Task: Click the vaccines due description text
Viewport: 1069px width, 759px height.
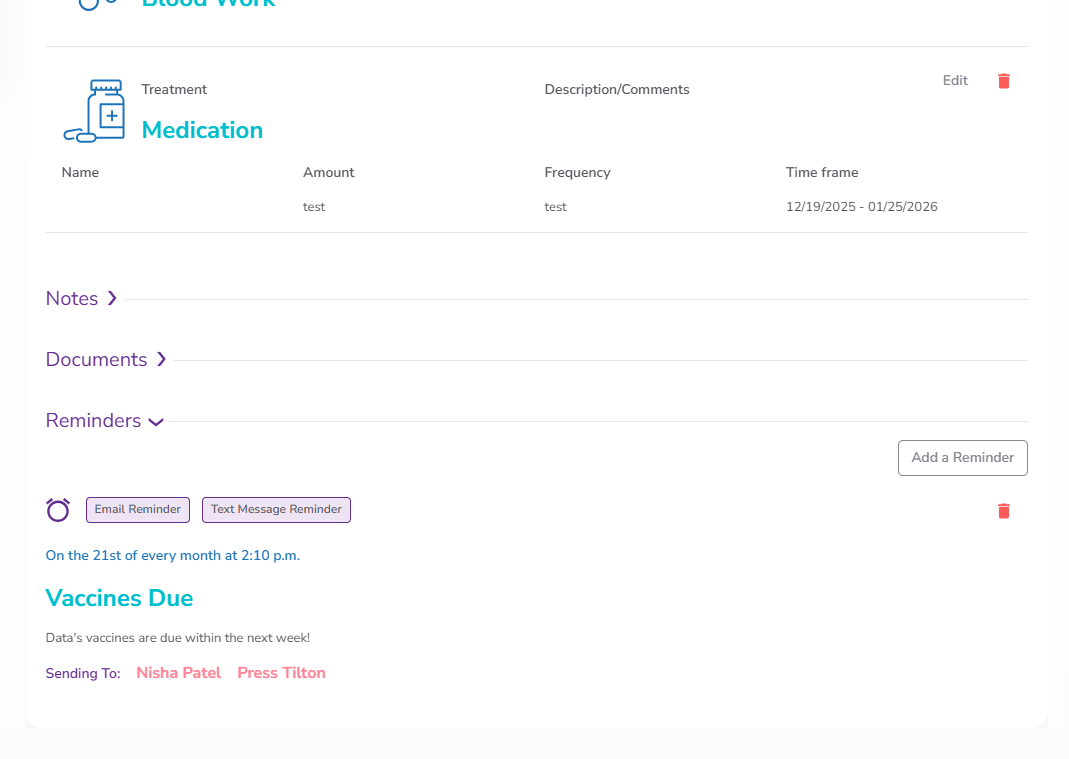Action: [x=177, y=638]
